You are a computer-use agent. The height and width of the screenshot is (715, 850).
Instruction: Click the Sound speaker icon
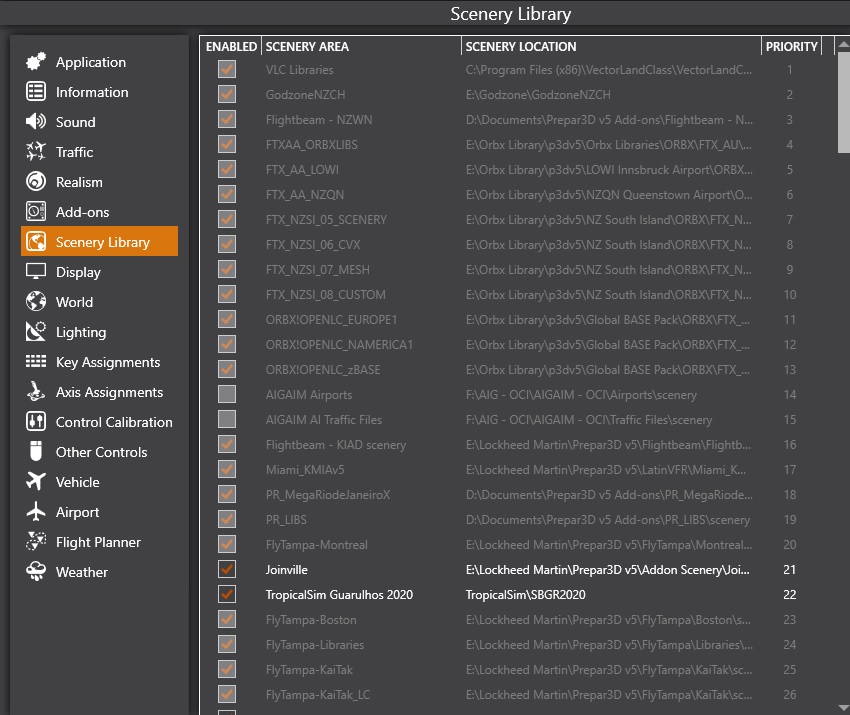coord(36,121)
